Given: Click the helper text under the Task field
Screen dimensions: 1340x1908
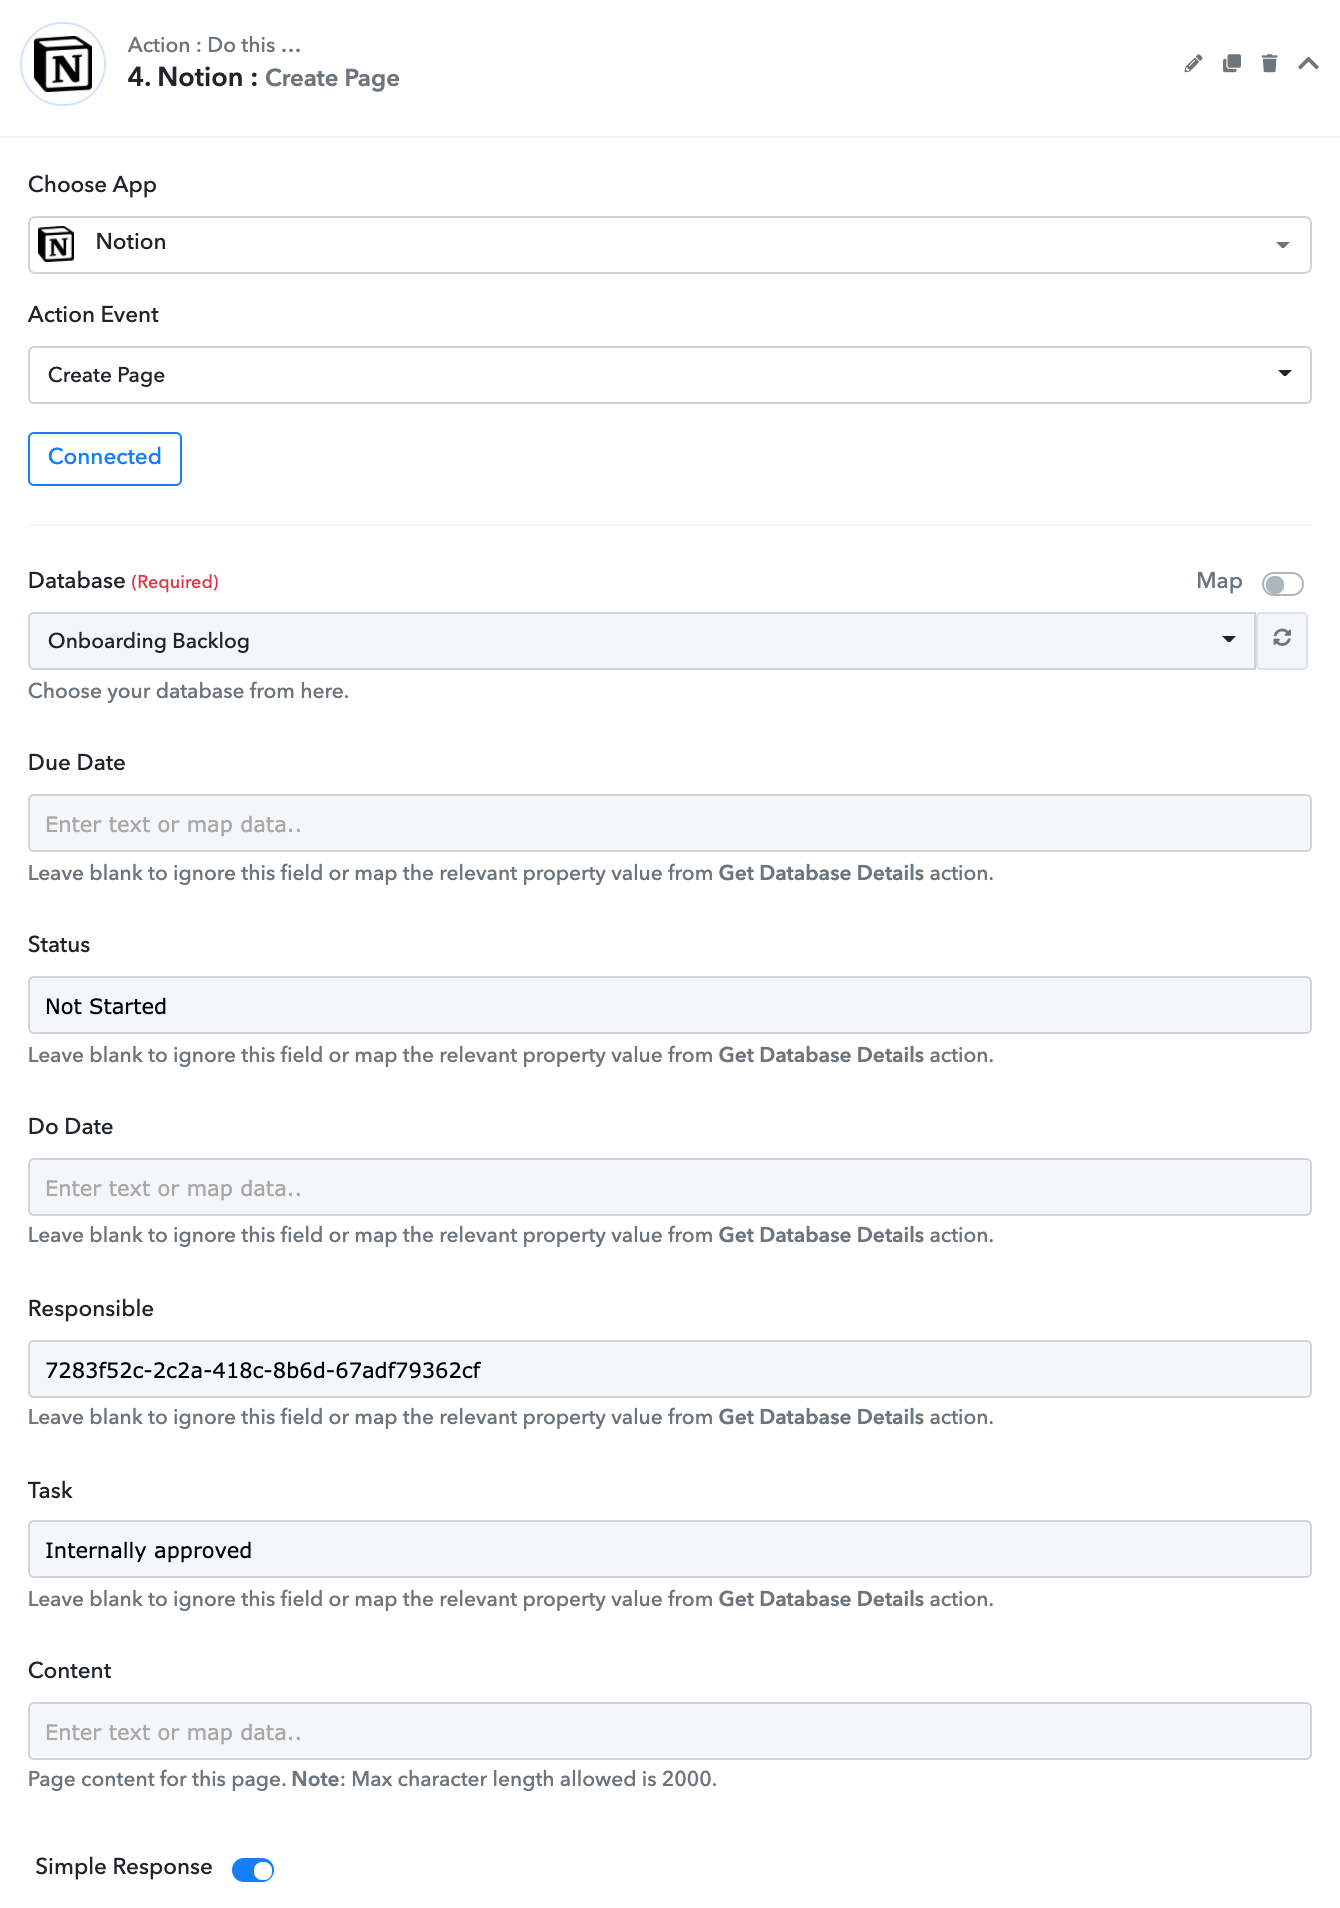Looking at the screenshot, I should [x=511, y=1599].
